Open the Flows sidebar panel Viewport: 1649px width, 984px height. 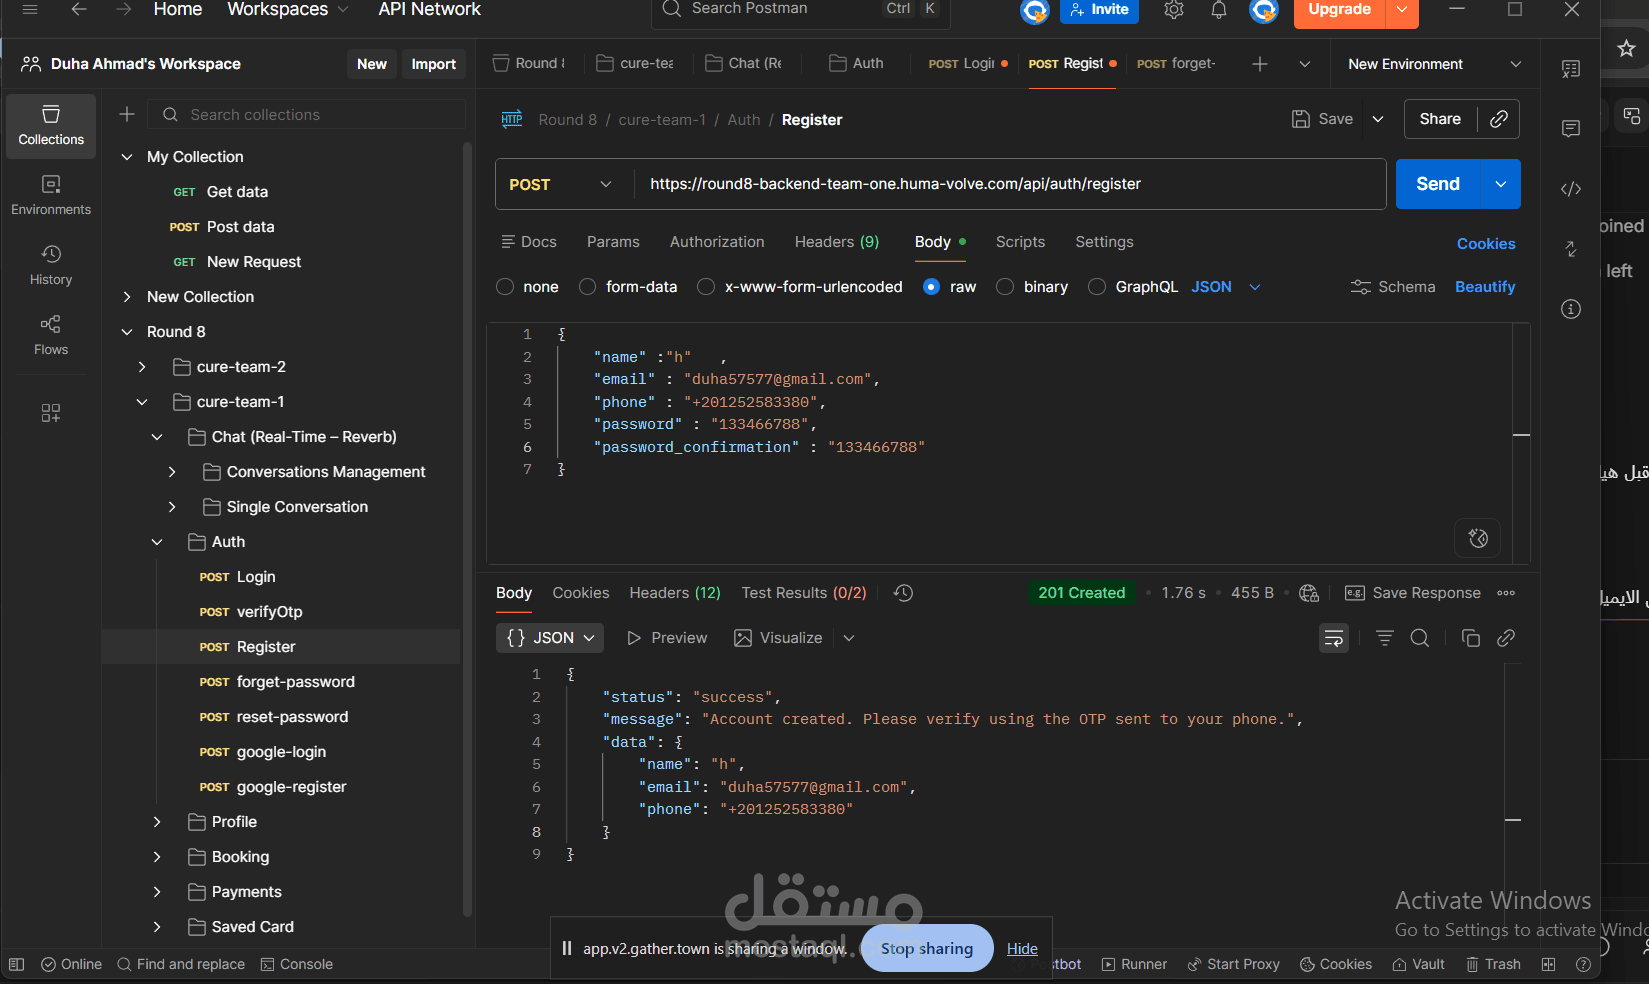(x=51, y=336)
